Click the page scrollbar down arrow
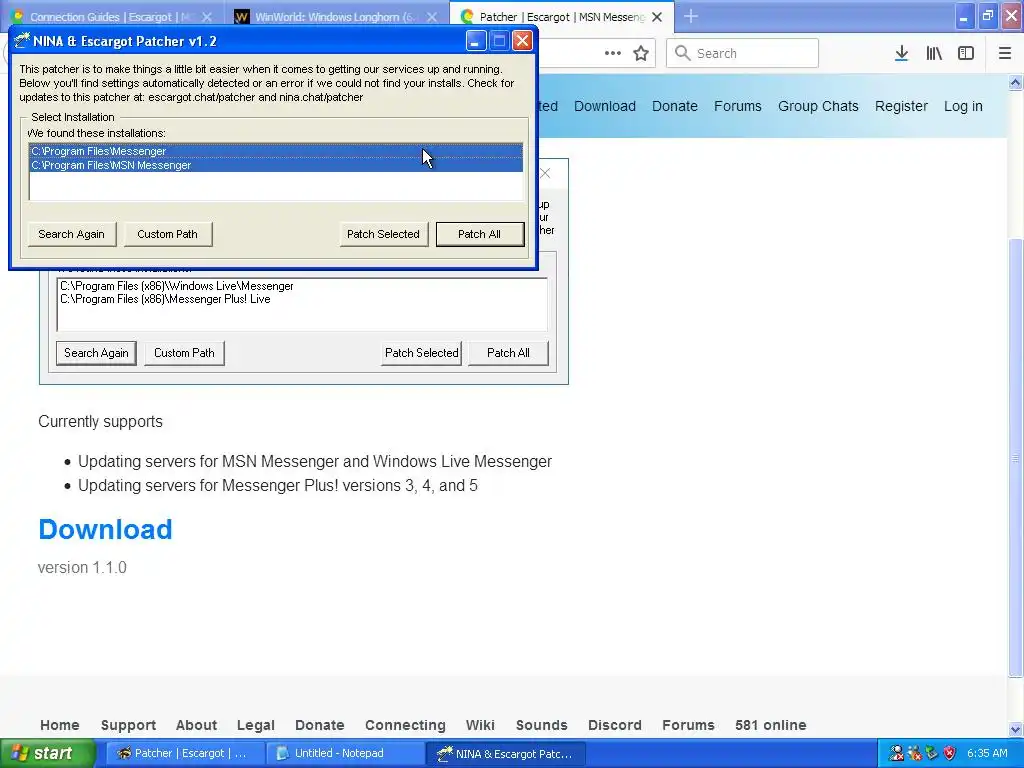Screen dimensions: 1024x768 tap(1016, 729)
